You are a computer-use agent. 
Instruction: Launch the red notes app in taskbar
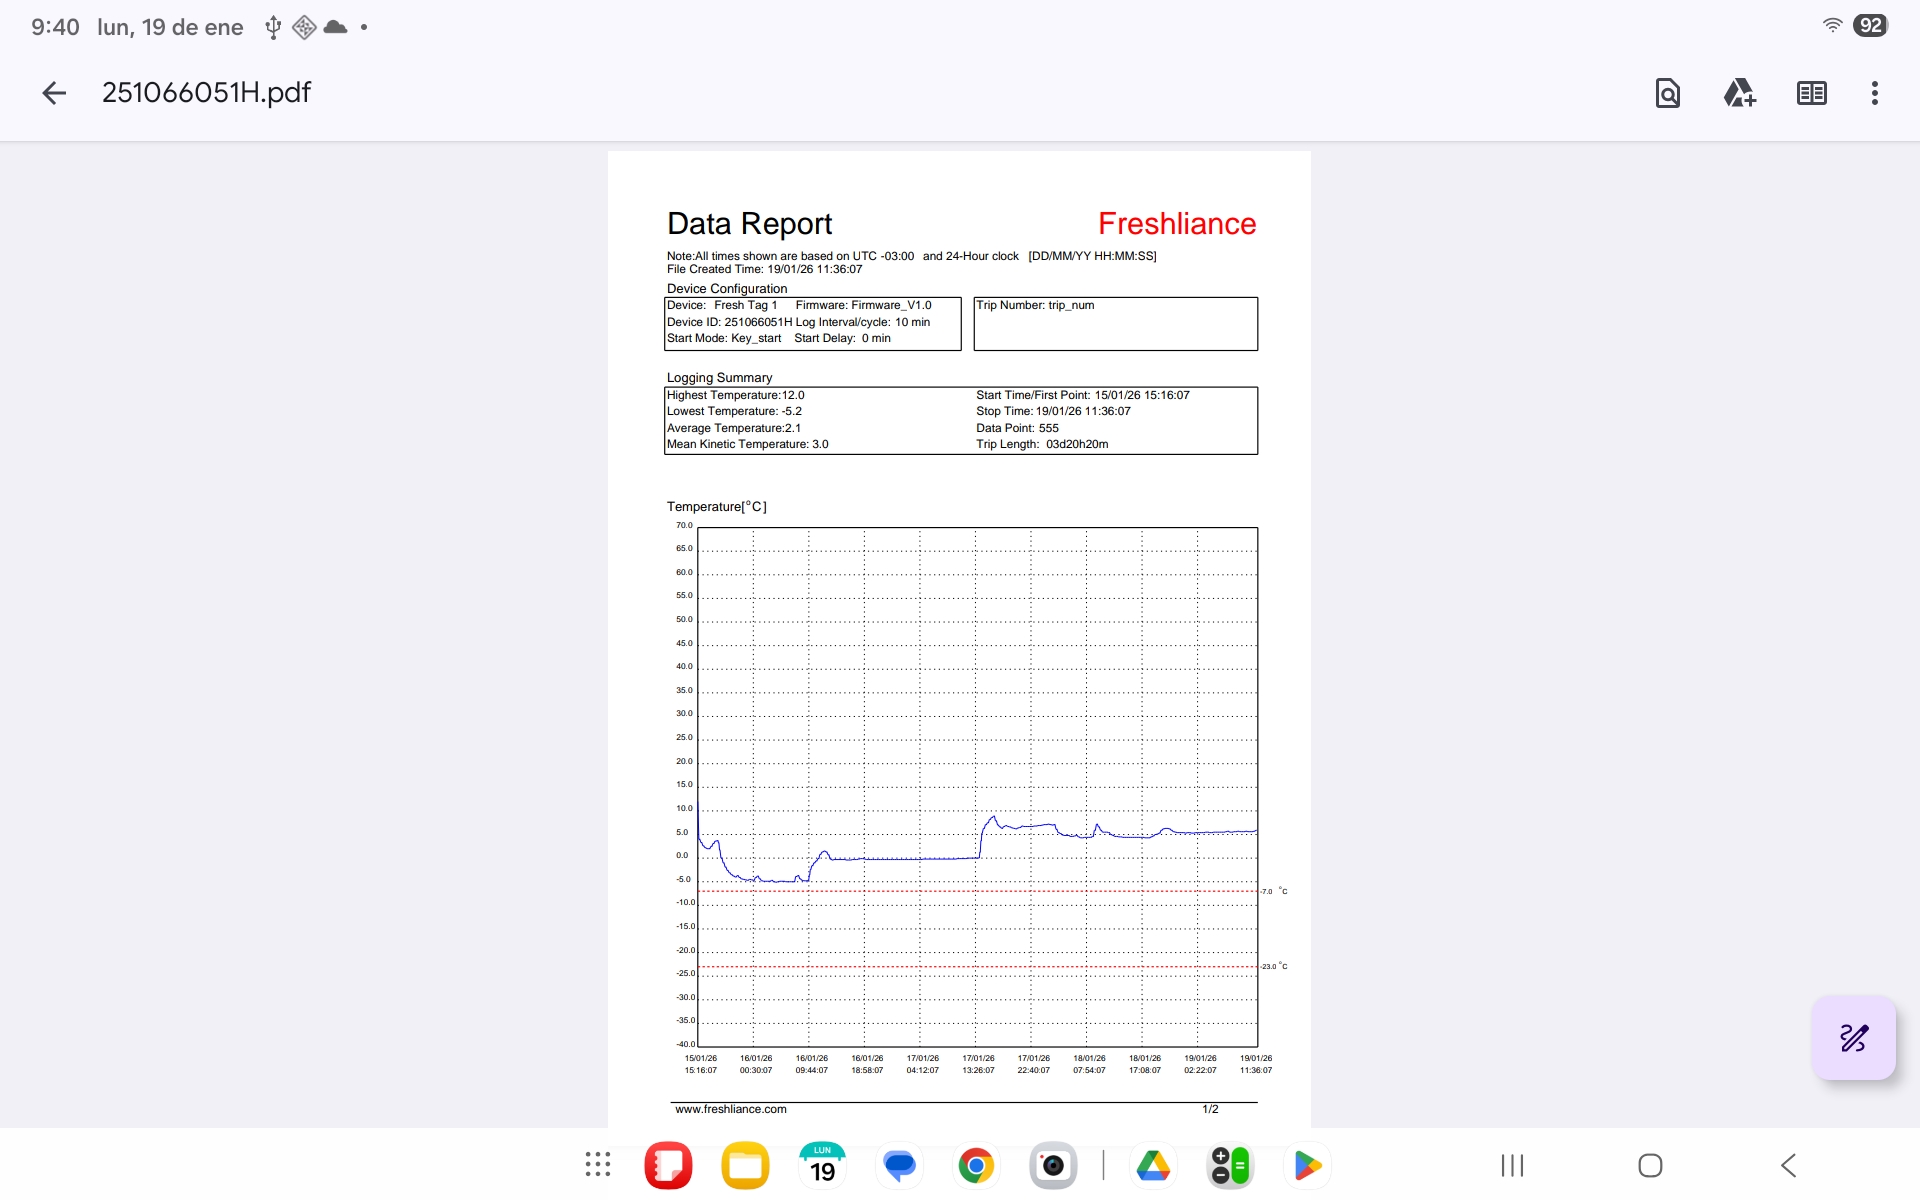[668, 1165]
